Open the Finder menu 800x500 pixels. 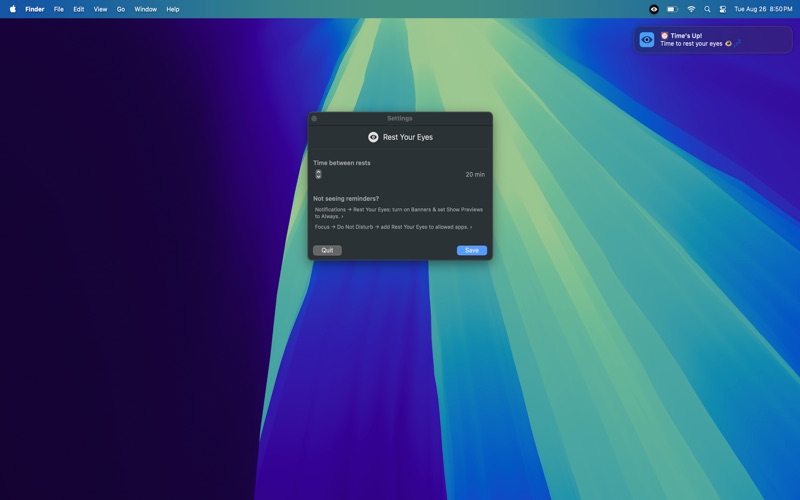[x=35, y=9]
